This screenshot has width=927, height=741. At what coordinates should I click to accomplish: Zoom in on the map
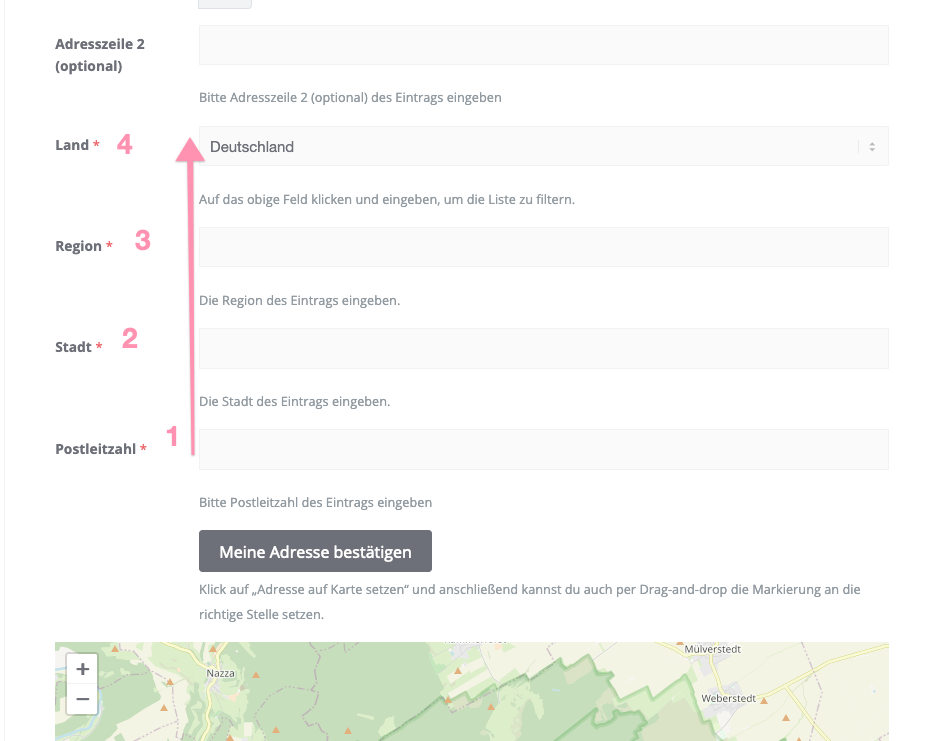tap(82, 668)
